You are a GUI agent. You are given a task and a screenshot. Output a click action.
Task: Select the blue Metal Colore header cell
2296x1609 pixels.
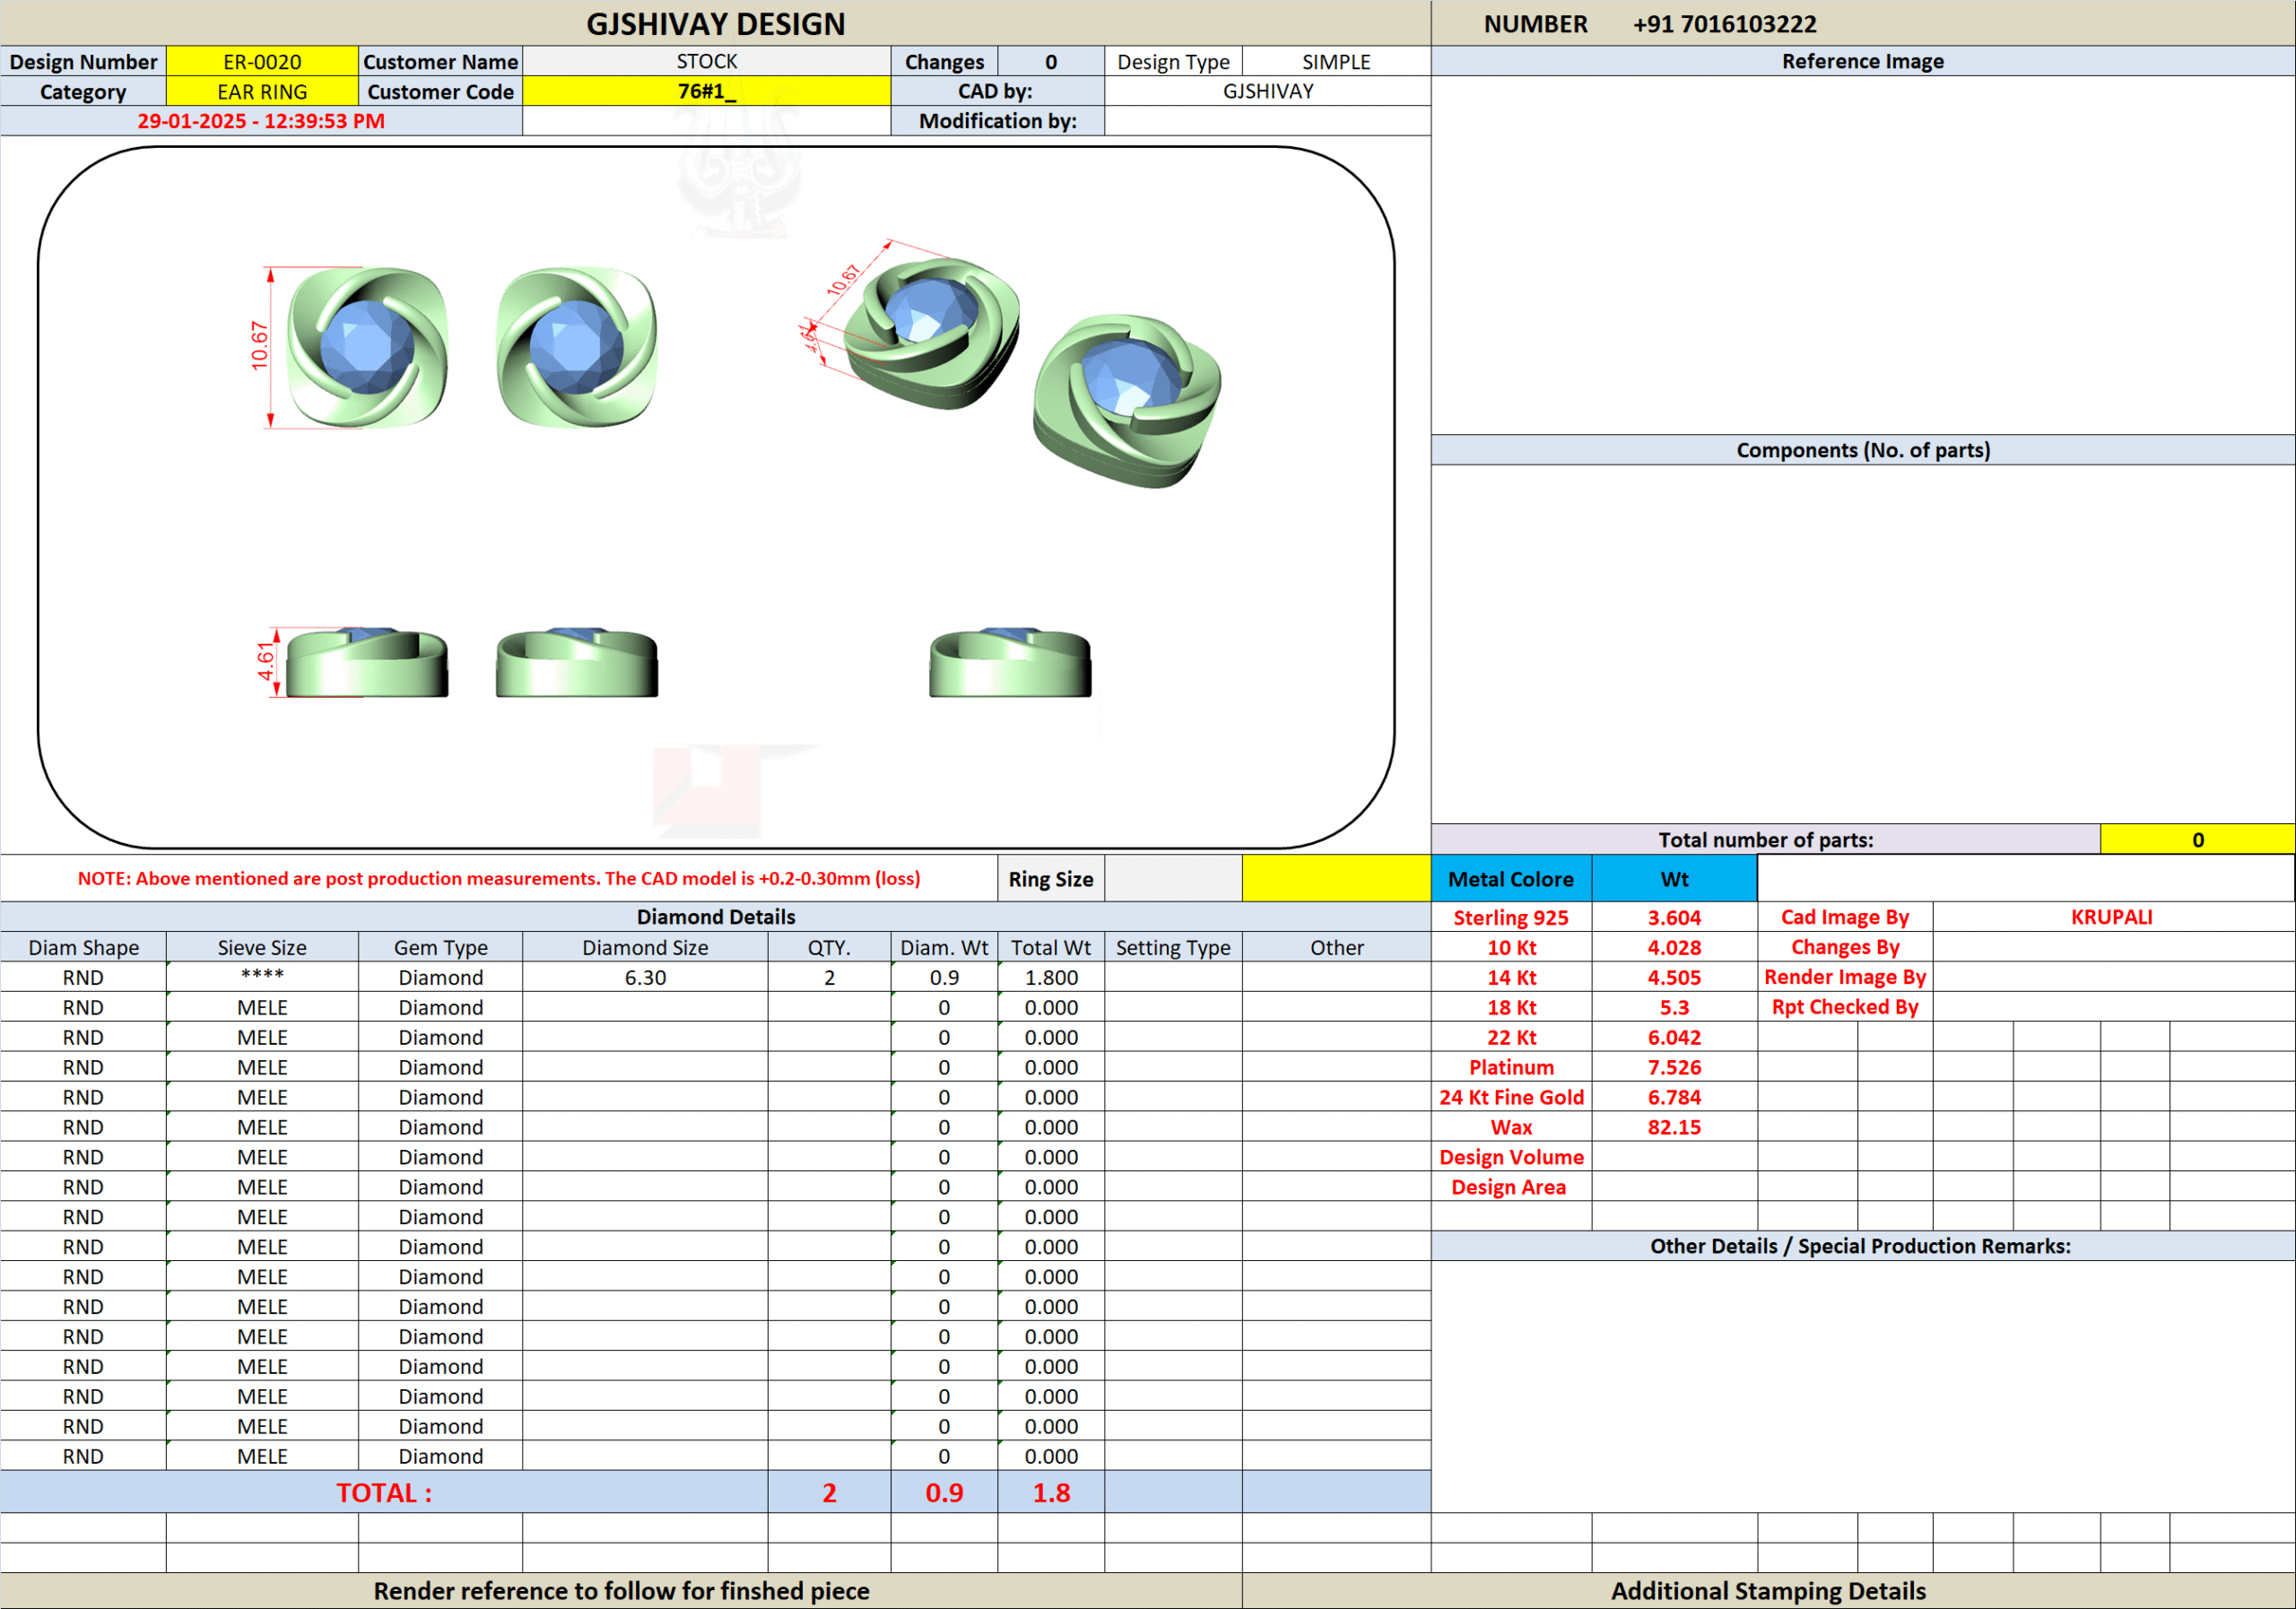1510,879
